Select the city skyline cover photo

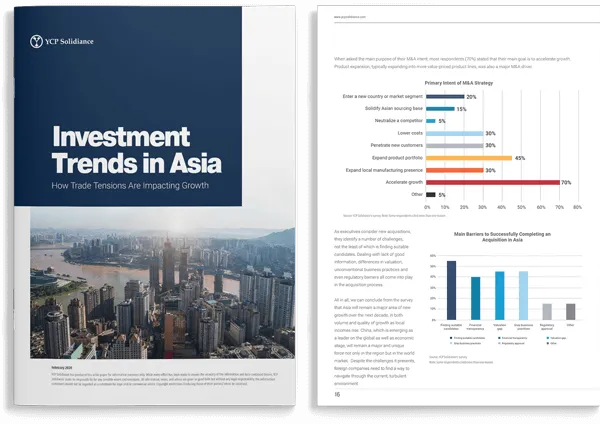[x=163, y=283]
